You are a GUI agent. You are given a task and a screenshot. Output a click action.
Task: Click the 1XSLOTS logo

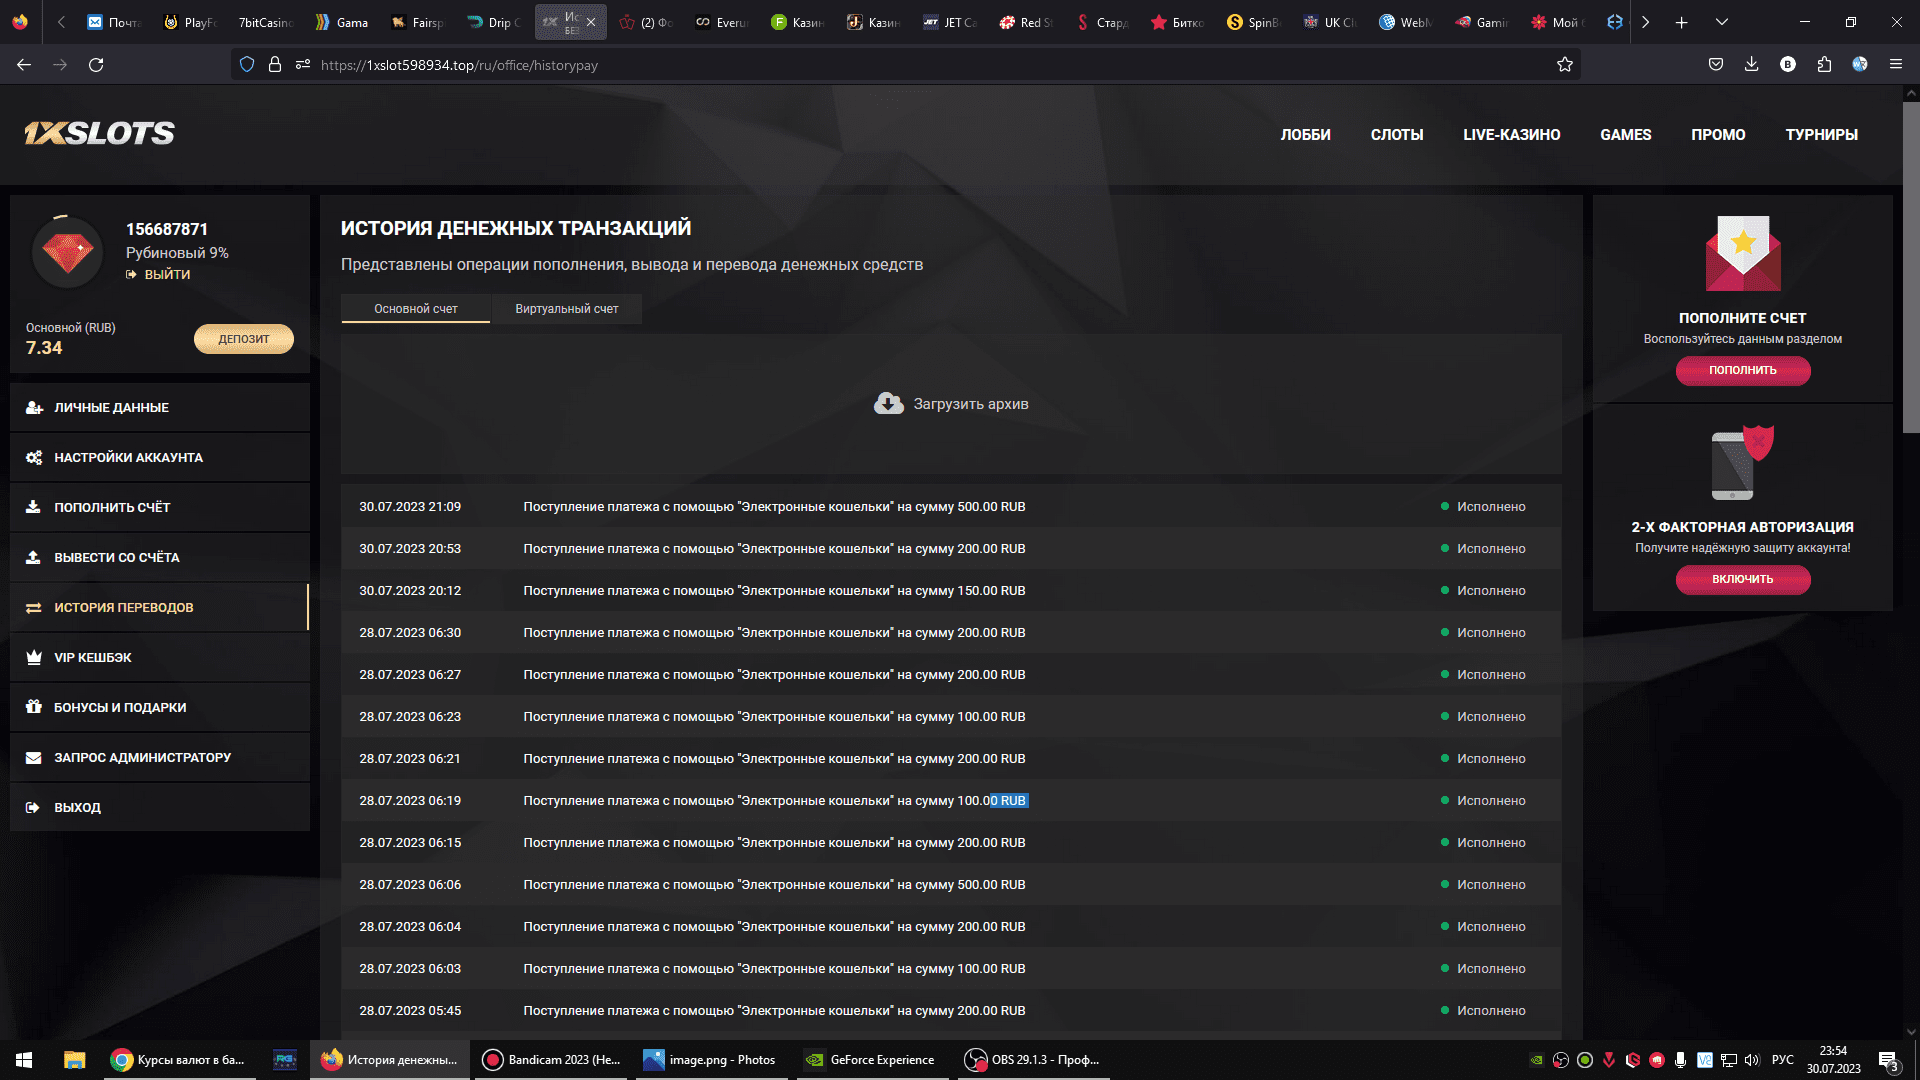100,133
